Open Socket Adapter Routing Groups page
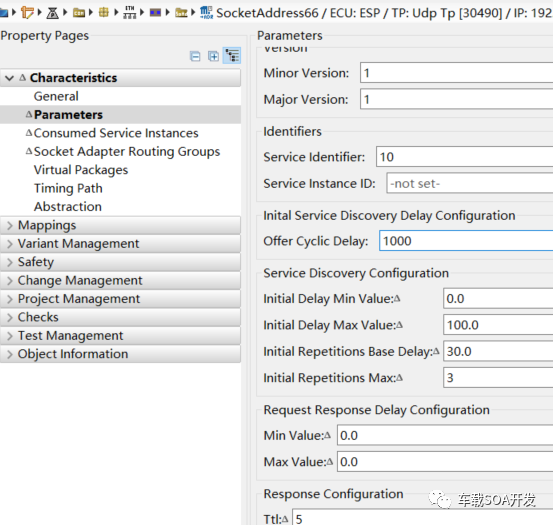This screenshot has height=525, width=553. click(127, 152)
